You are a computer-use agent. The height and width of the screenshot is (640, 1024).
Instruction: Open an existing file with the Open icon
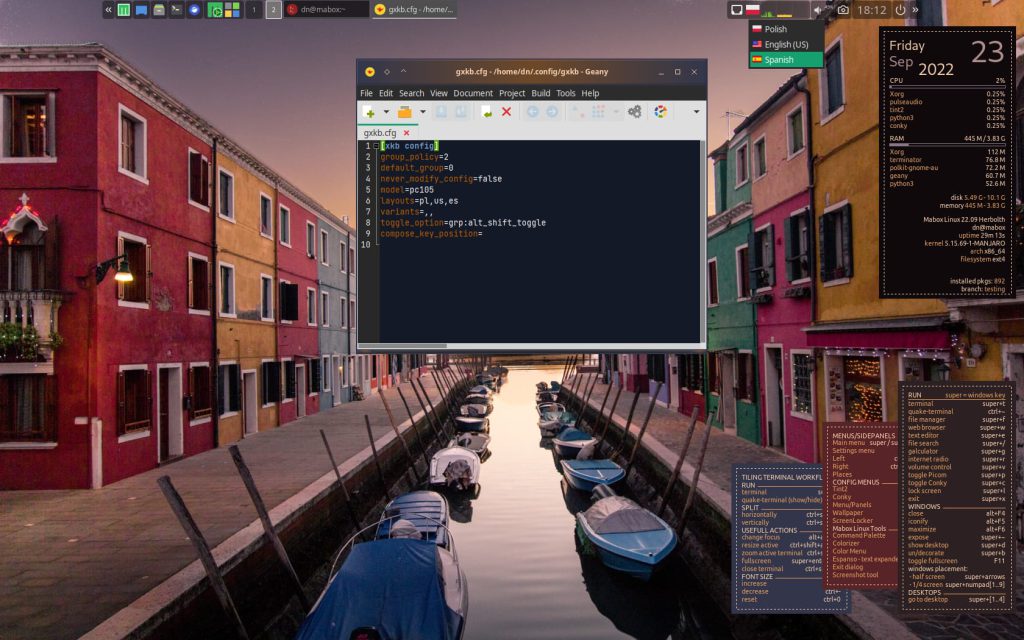point(404,112)
